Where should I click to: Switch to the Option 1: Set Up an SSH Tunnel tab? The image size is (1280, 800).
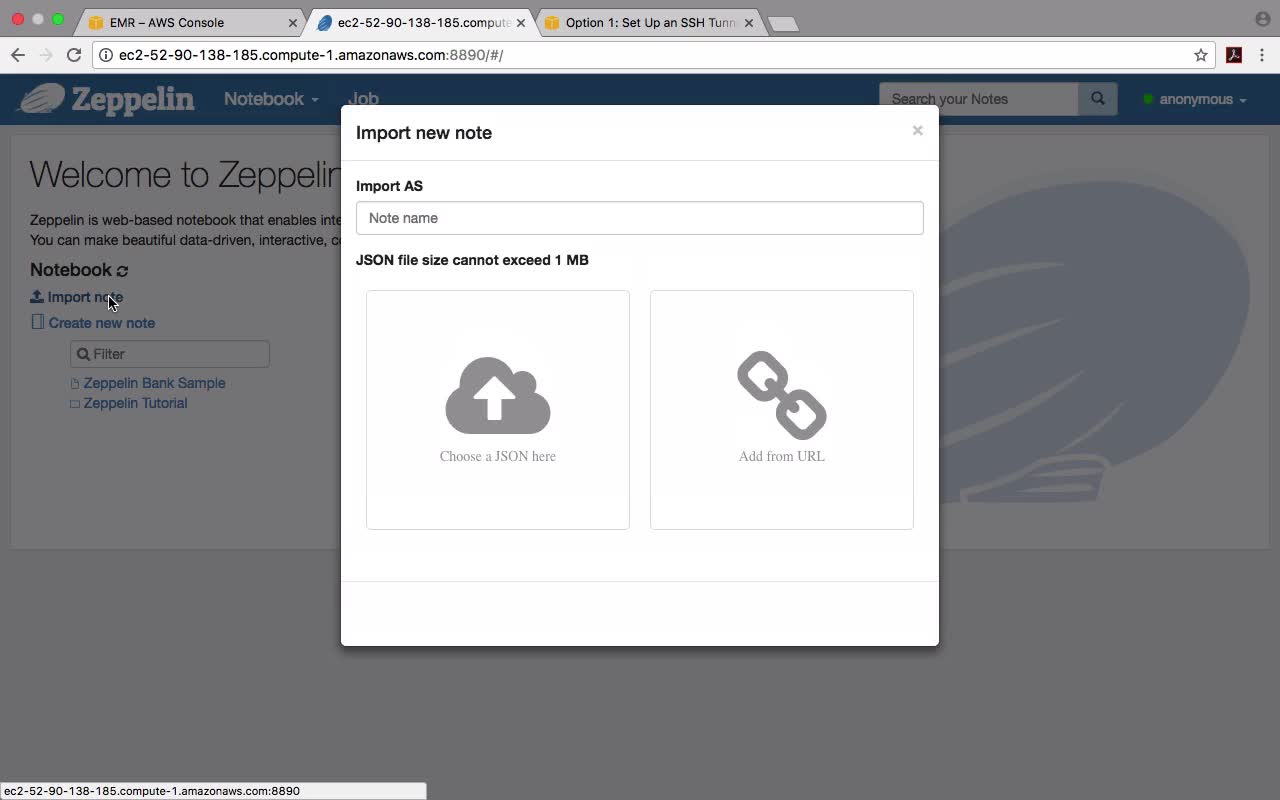pyautogui.click(x=649, y=22)
